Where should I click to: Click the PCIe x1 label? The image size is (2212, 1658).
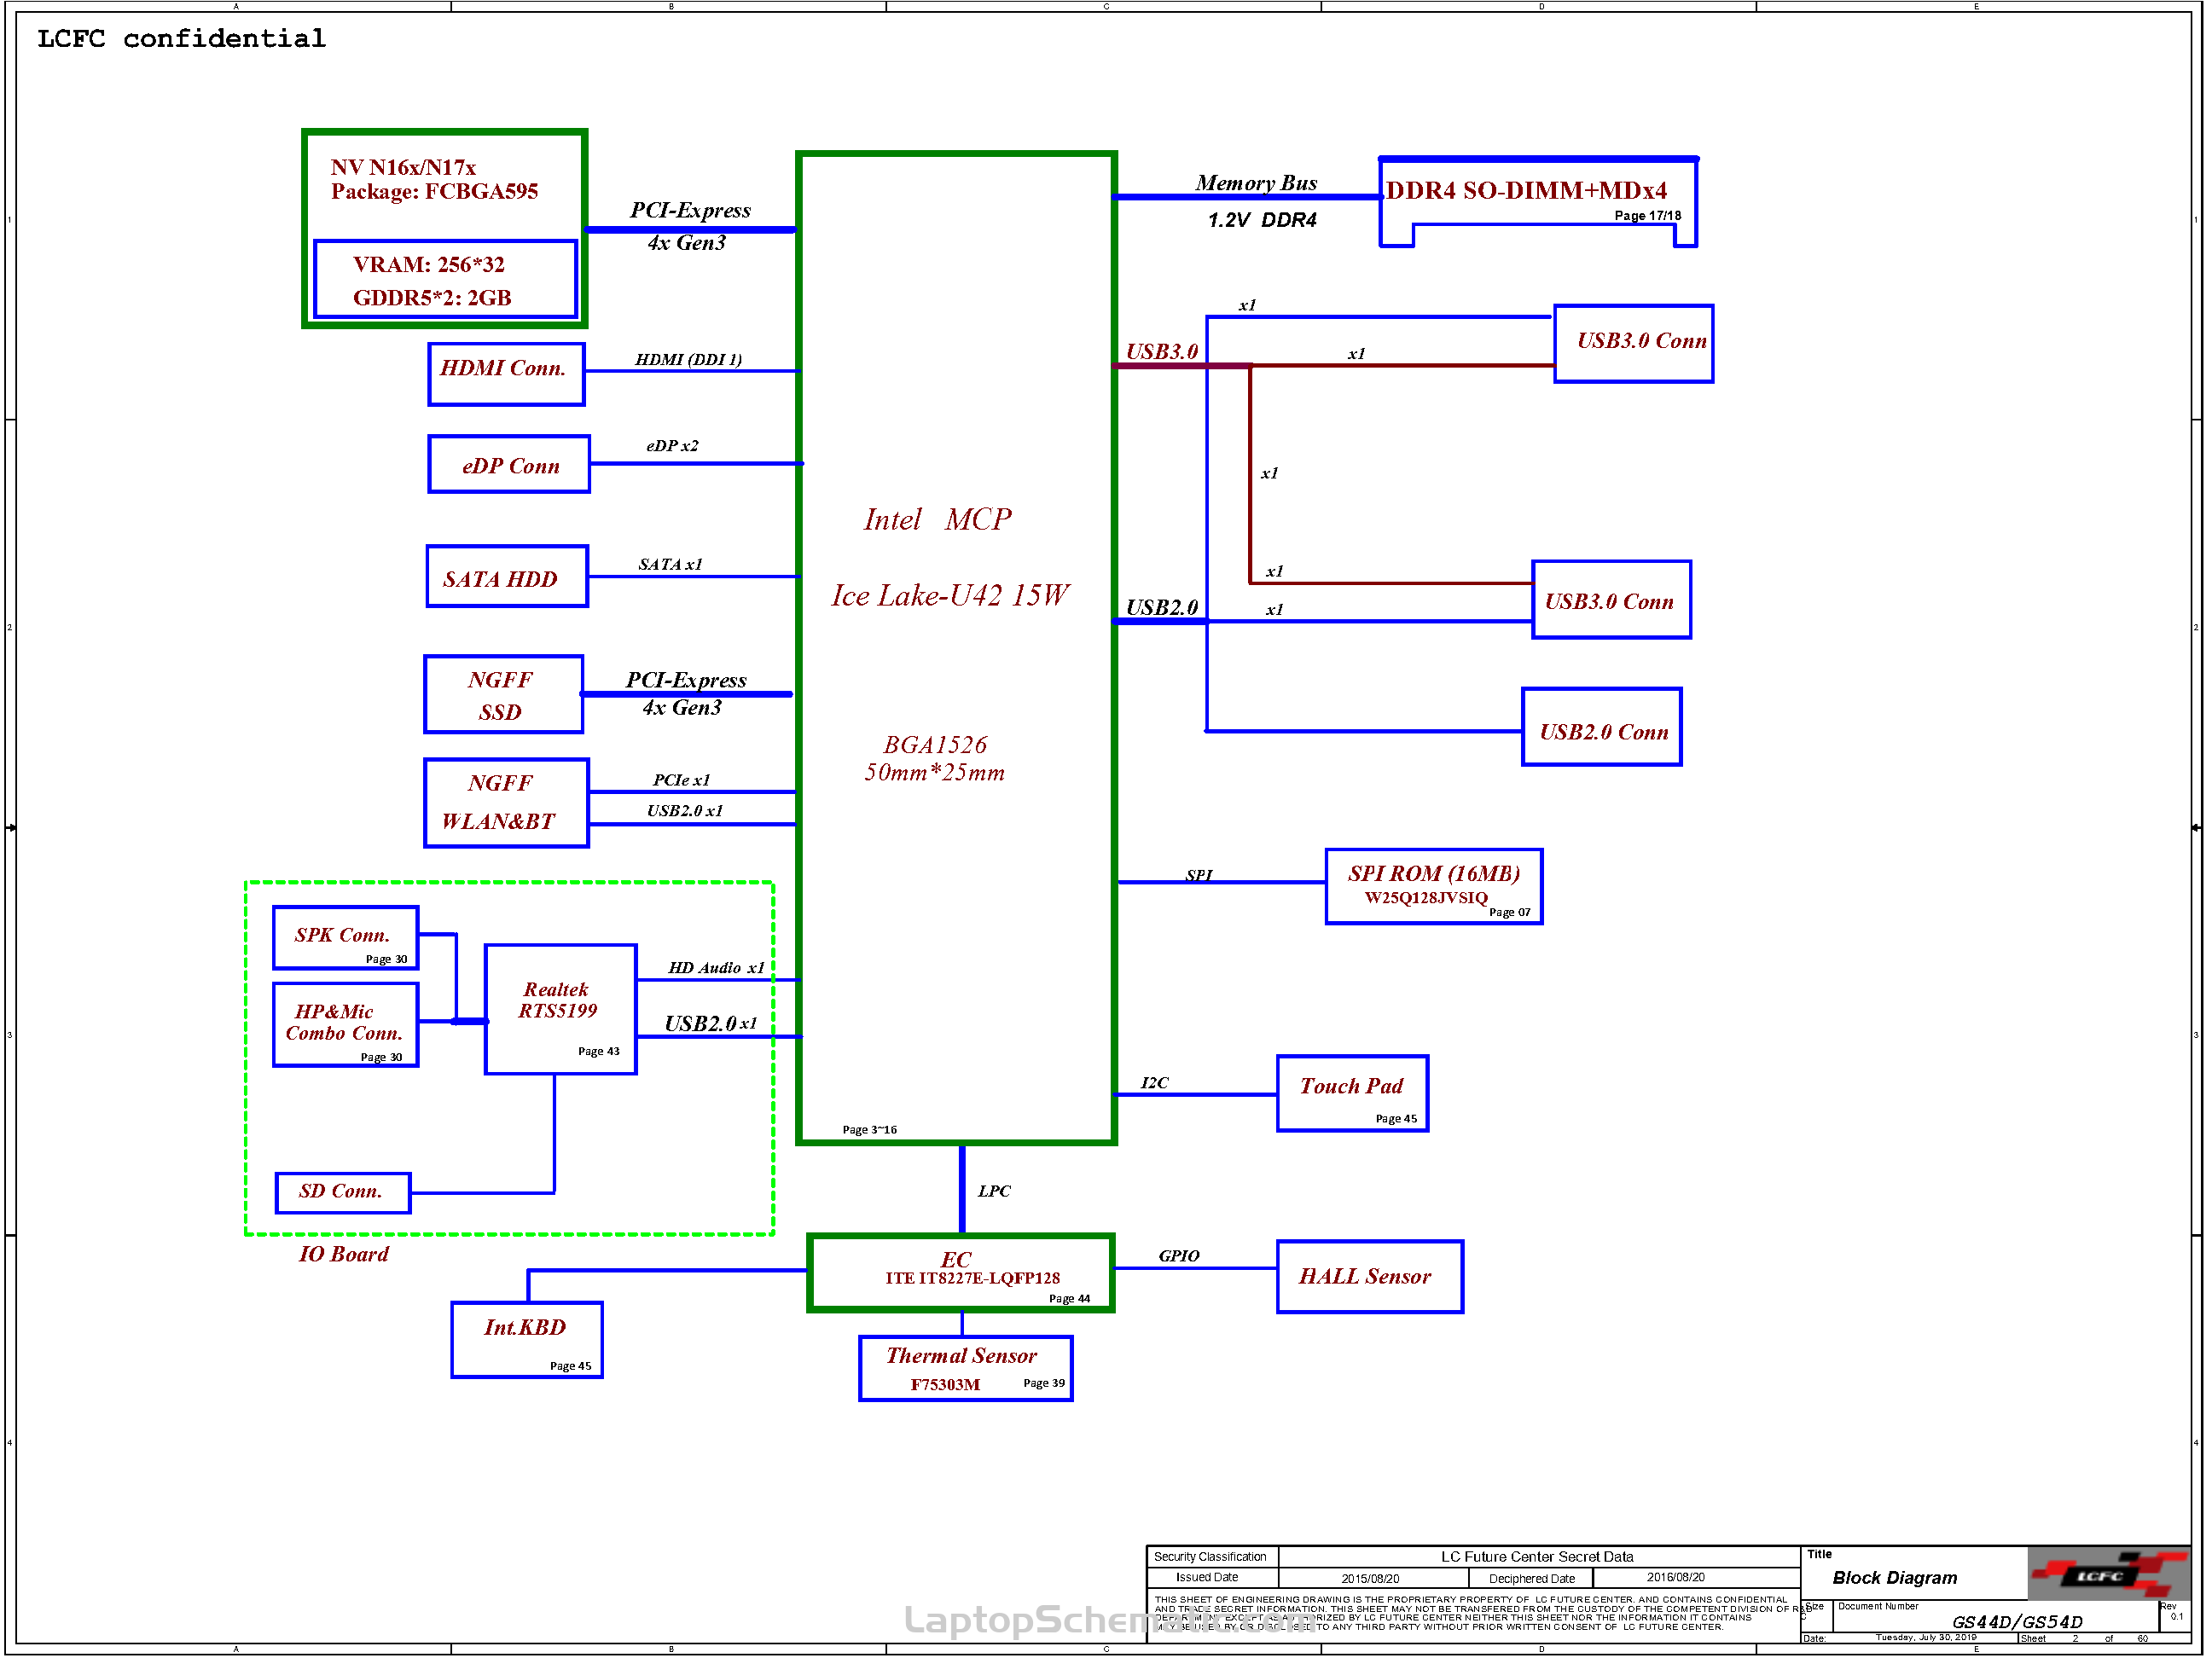pyautogui.click(x=681, y=781)
